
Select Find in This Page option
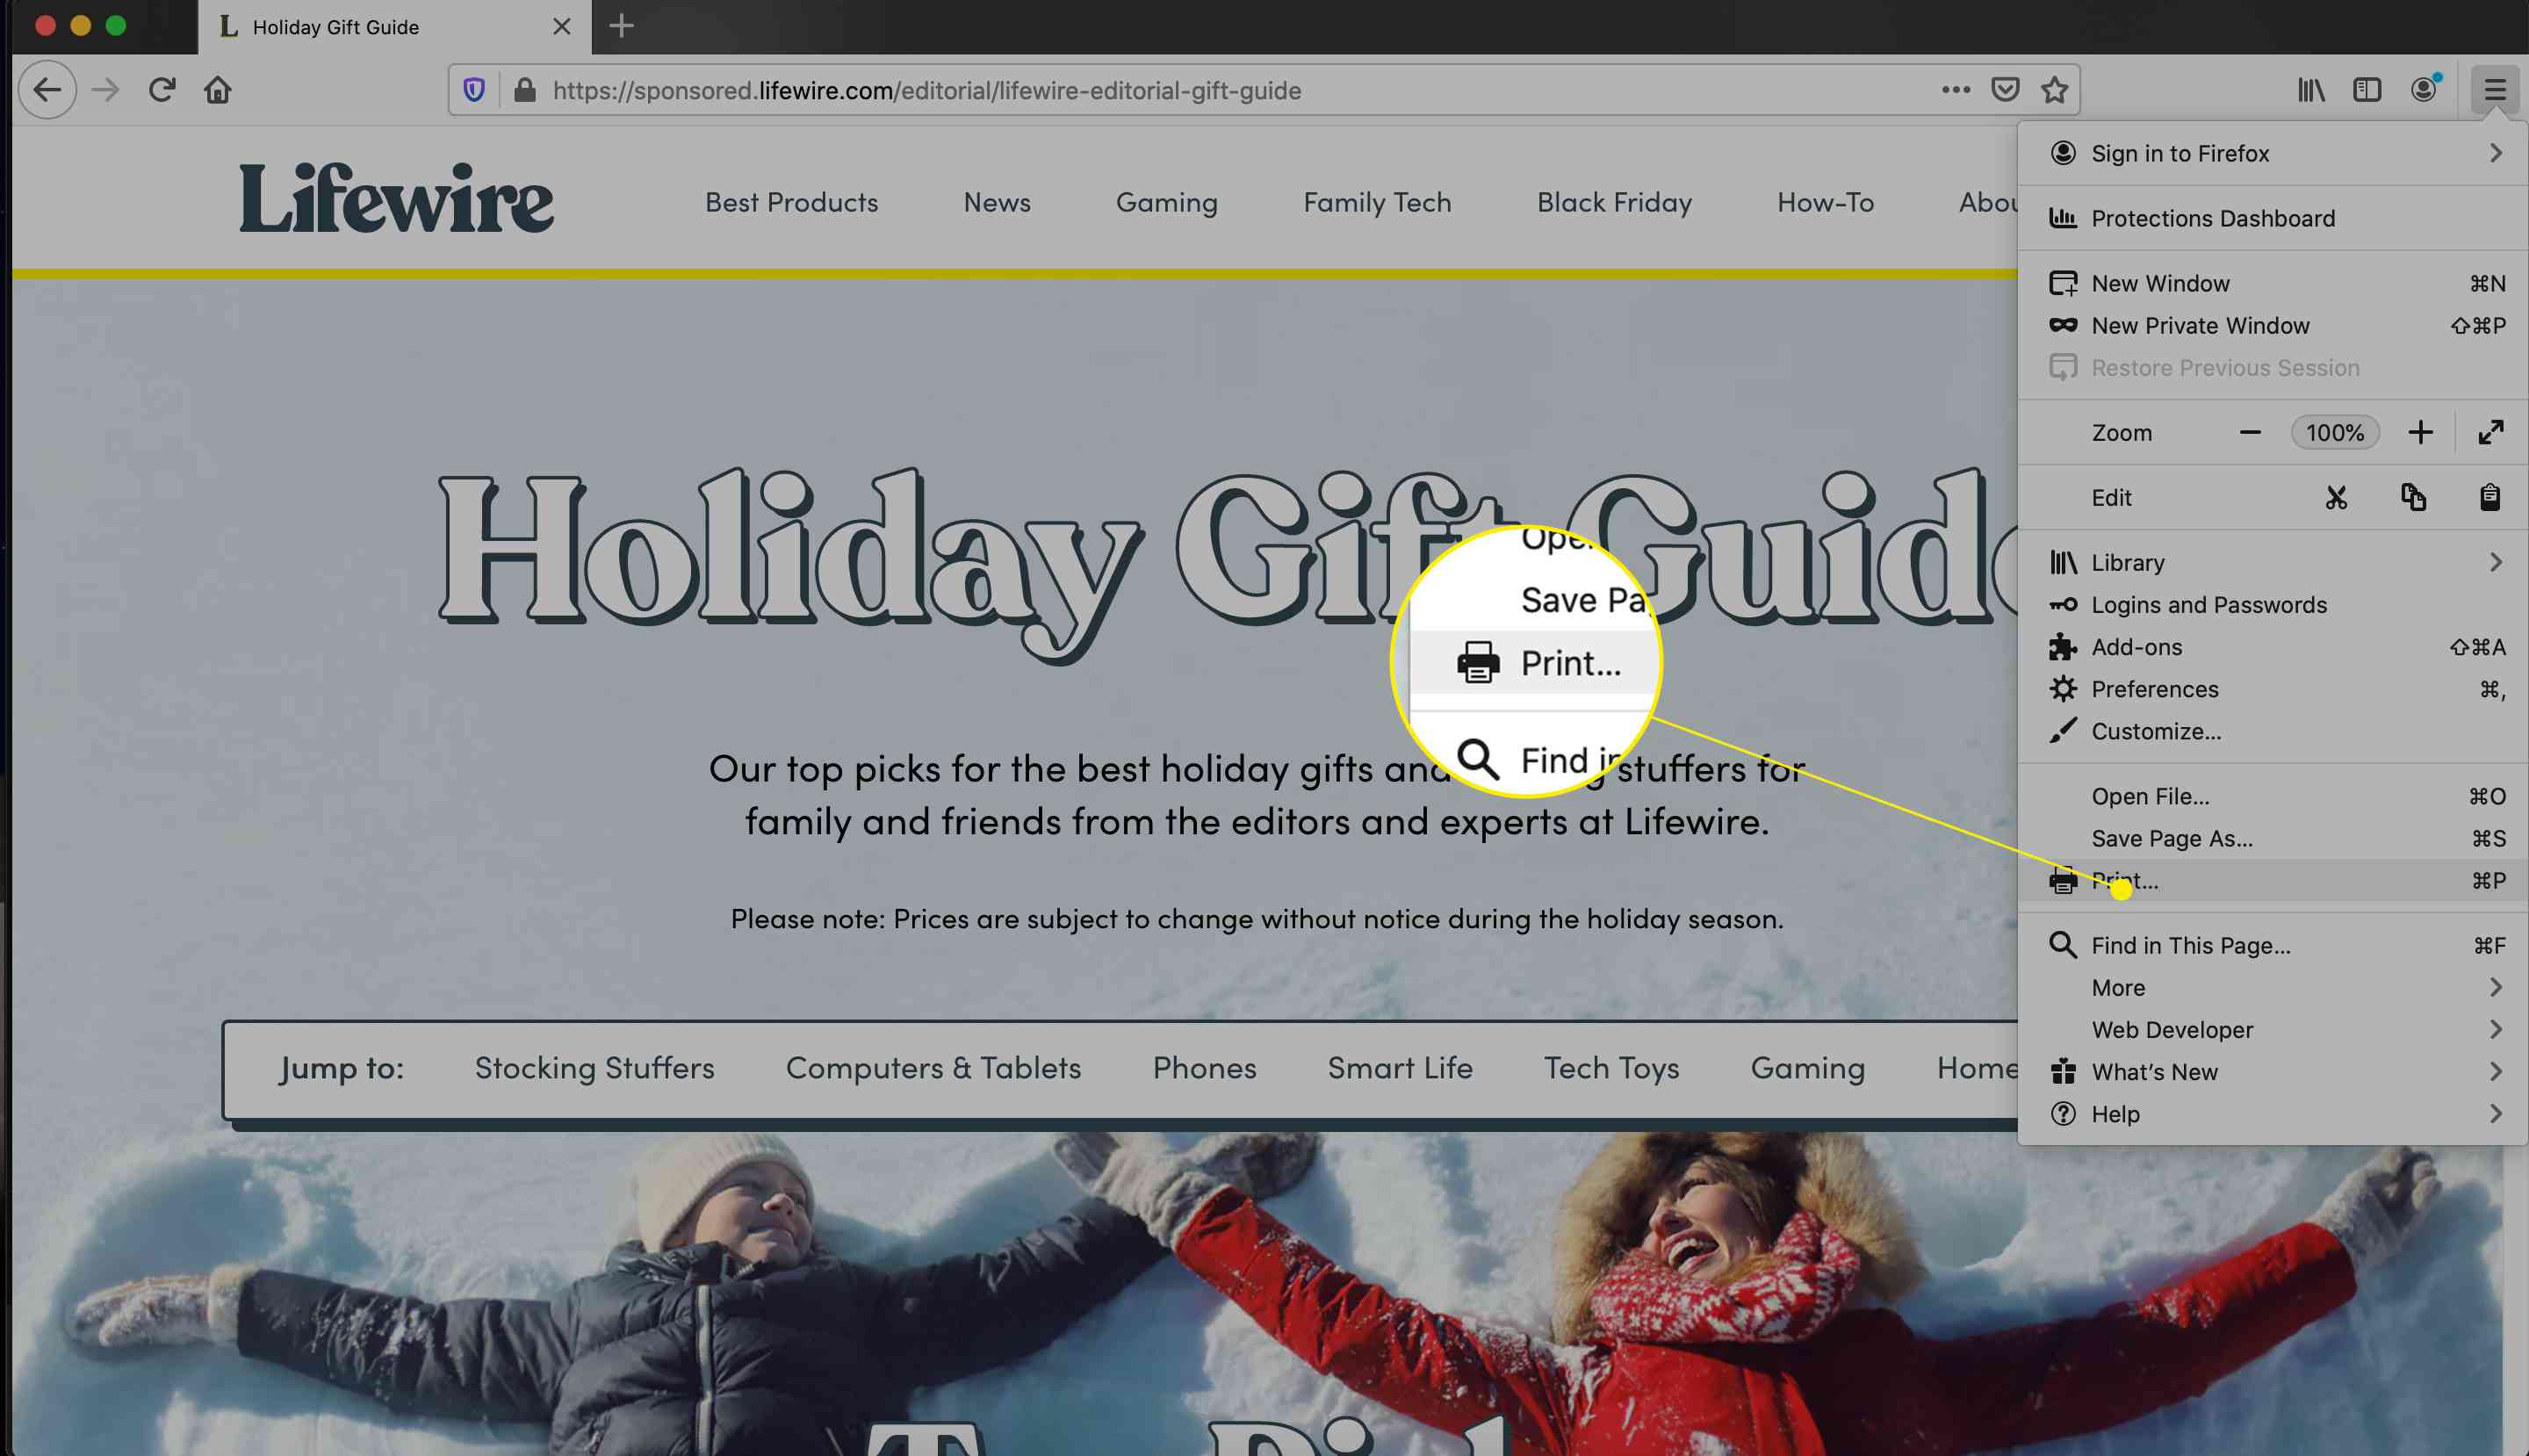click(2192, 945)
